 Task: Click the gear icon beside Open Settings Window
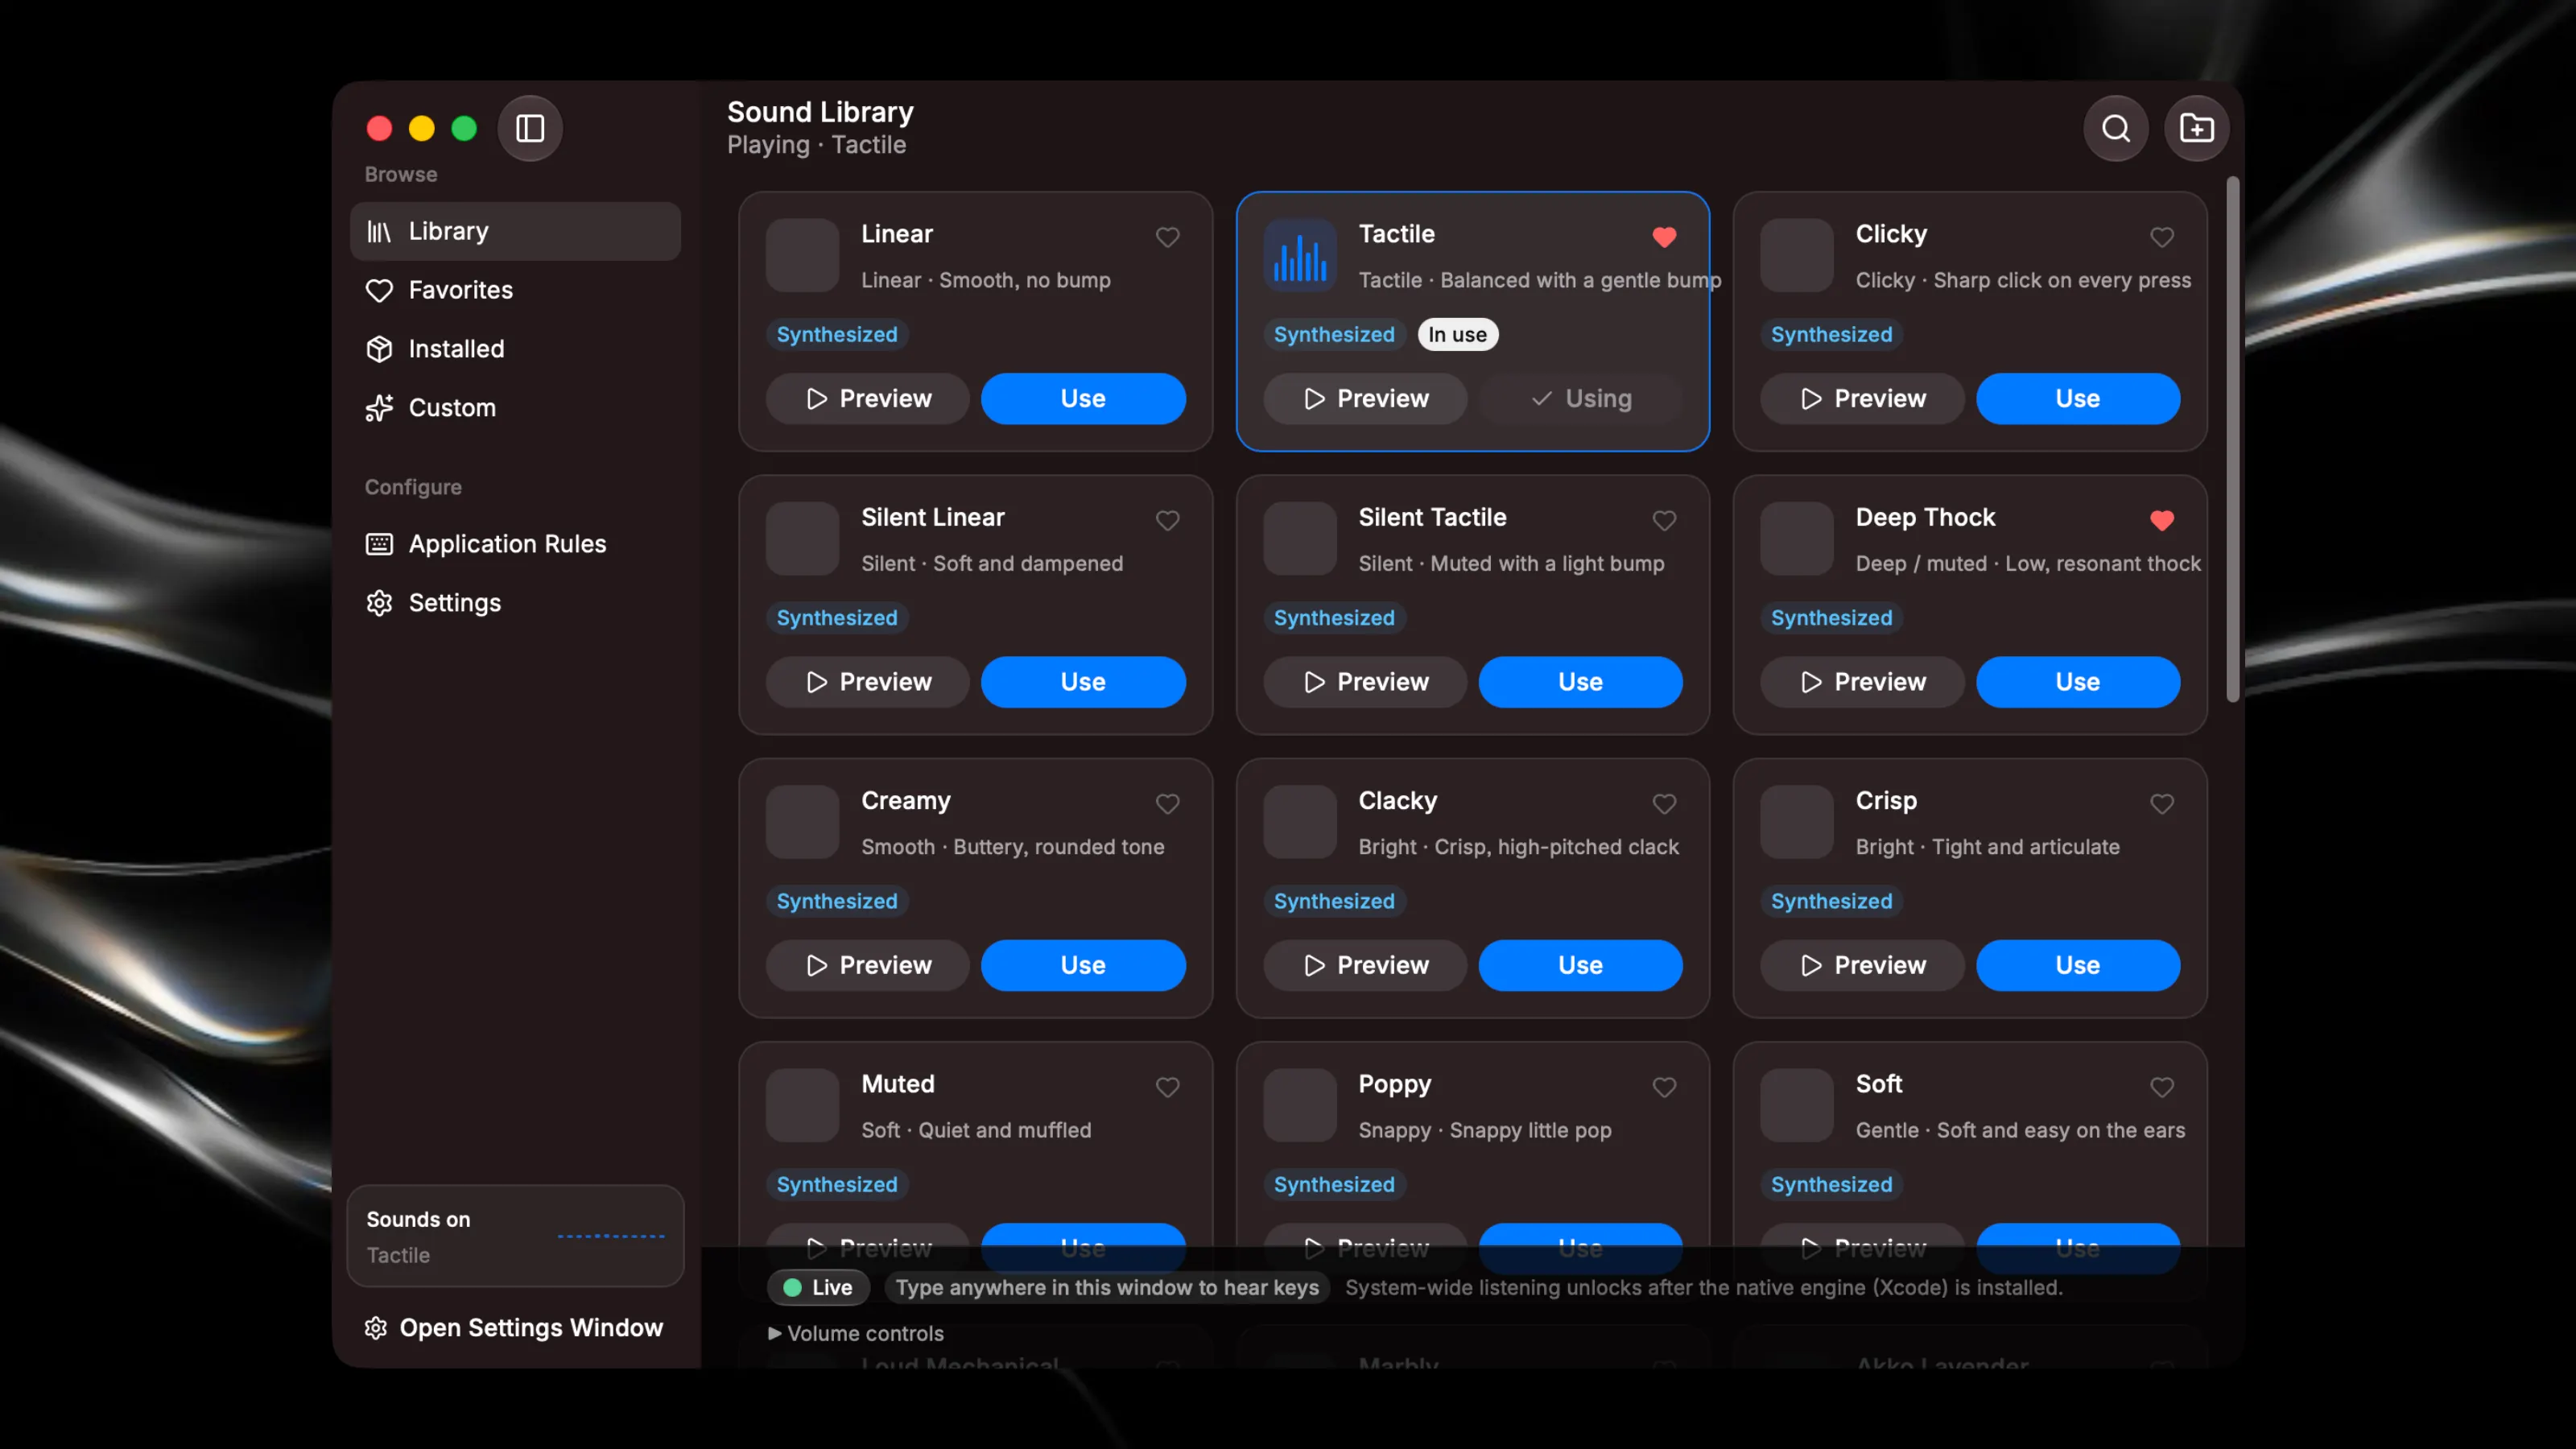[376, 1327]
